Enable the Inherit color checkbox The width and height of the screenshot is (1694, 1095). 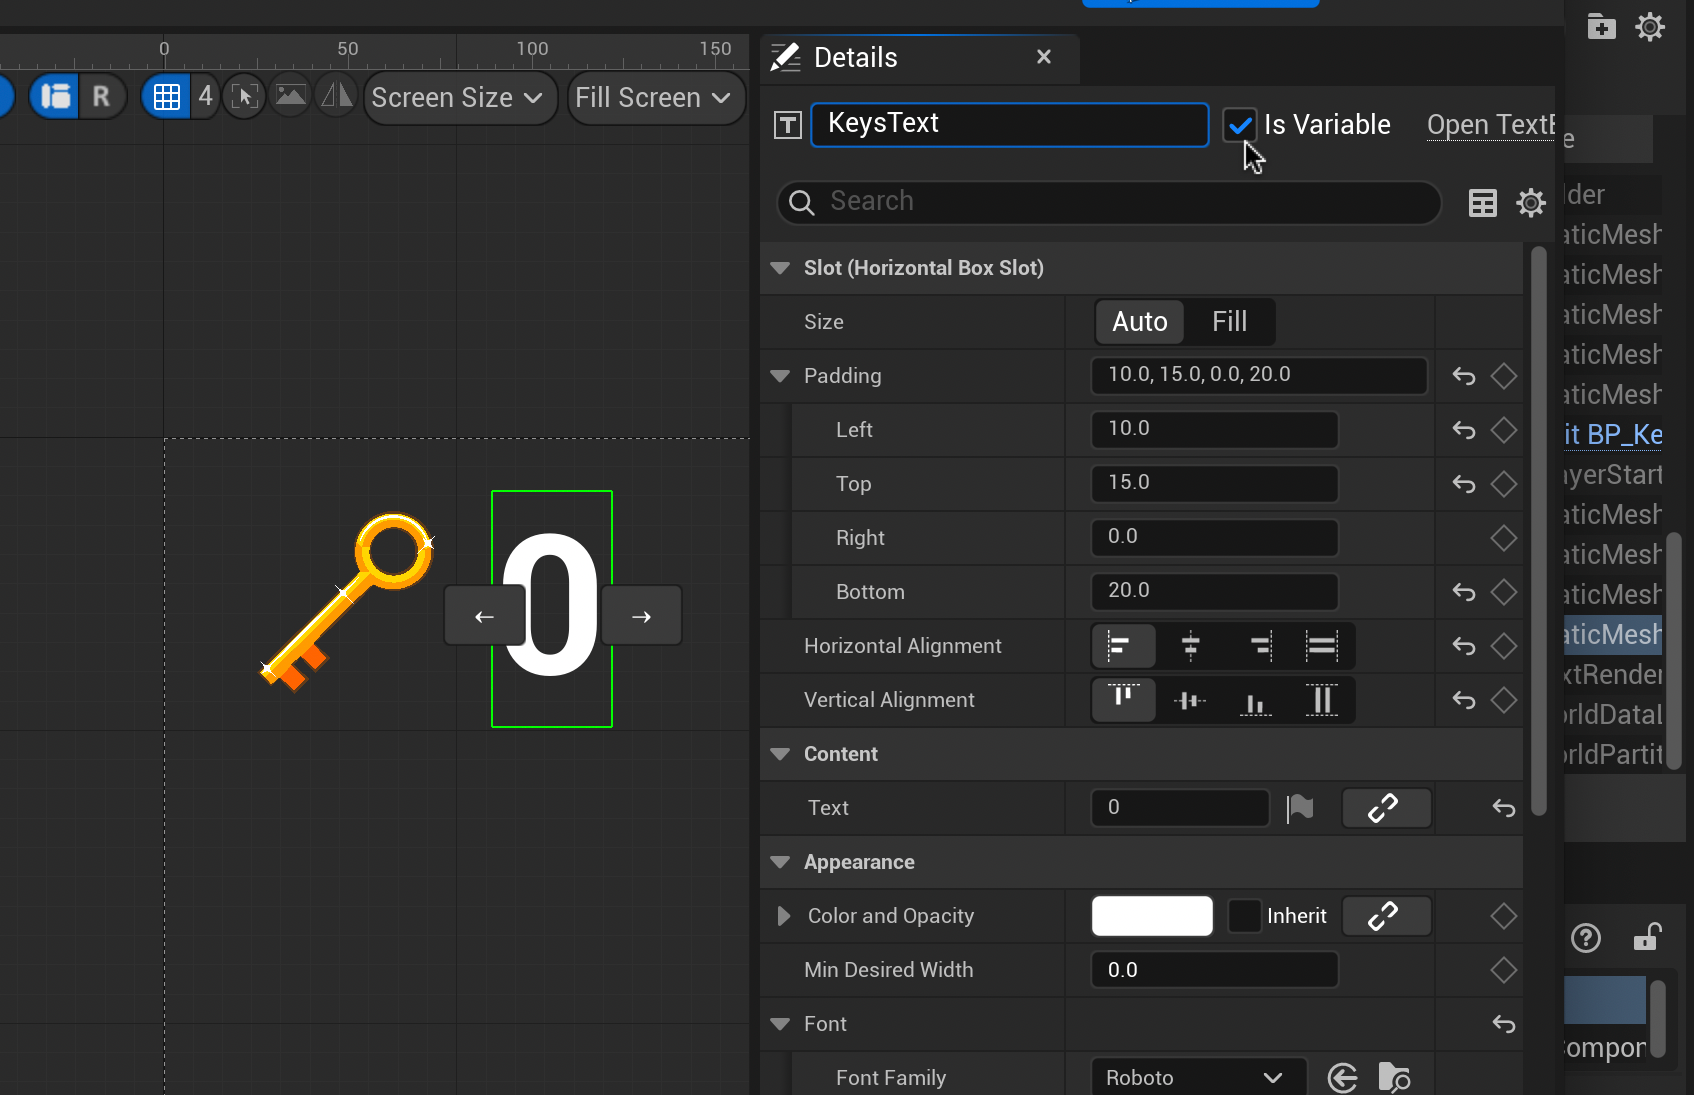point(1244,916)
